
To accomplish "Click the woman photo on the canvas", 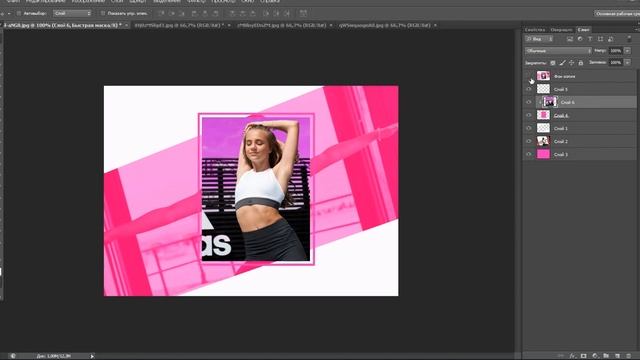I will pyautogui.click(x=256, y=189).
